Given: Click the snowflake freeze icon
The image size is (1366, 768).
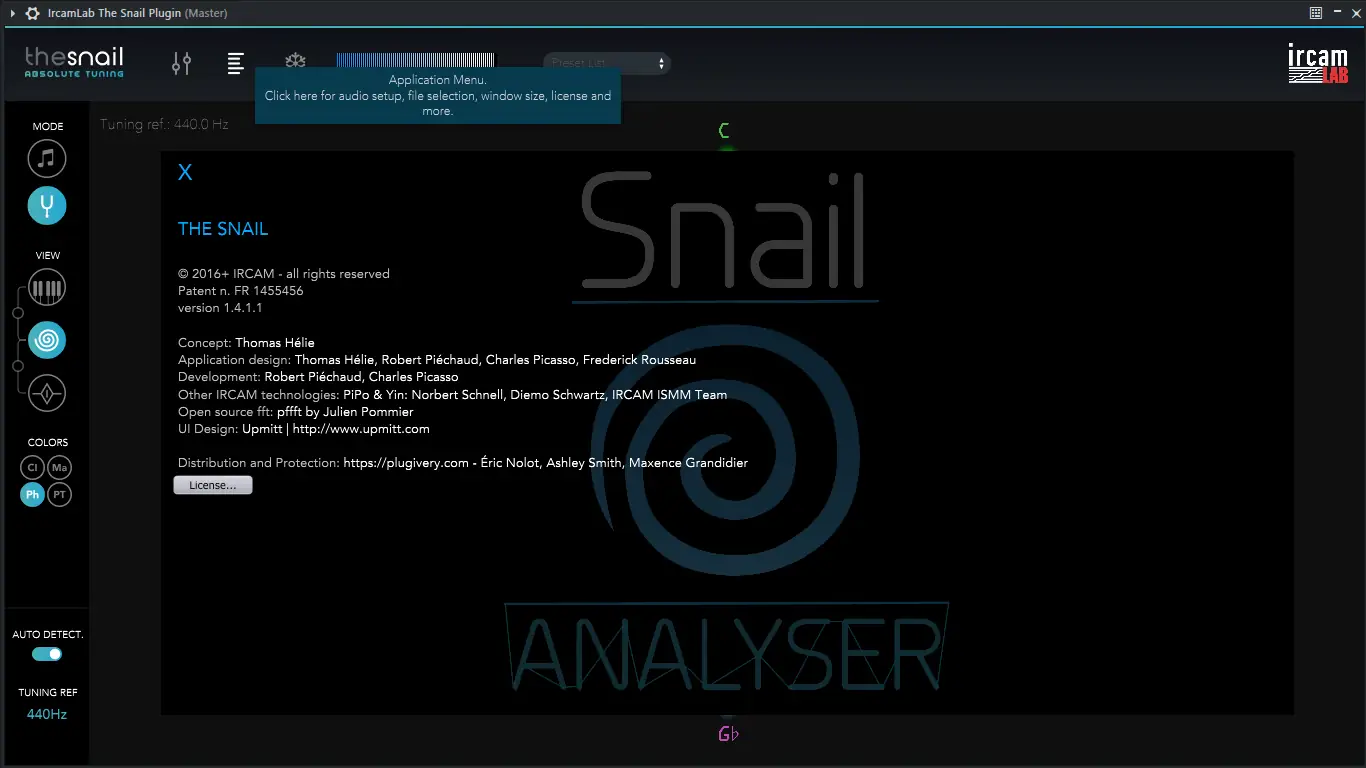Looking at the screenshot, I should pos(295,61).
